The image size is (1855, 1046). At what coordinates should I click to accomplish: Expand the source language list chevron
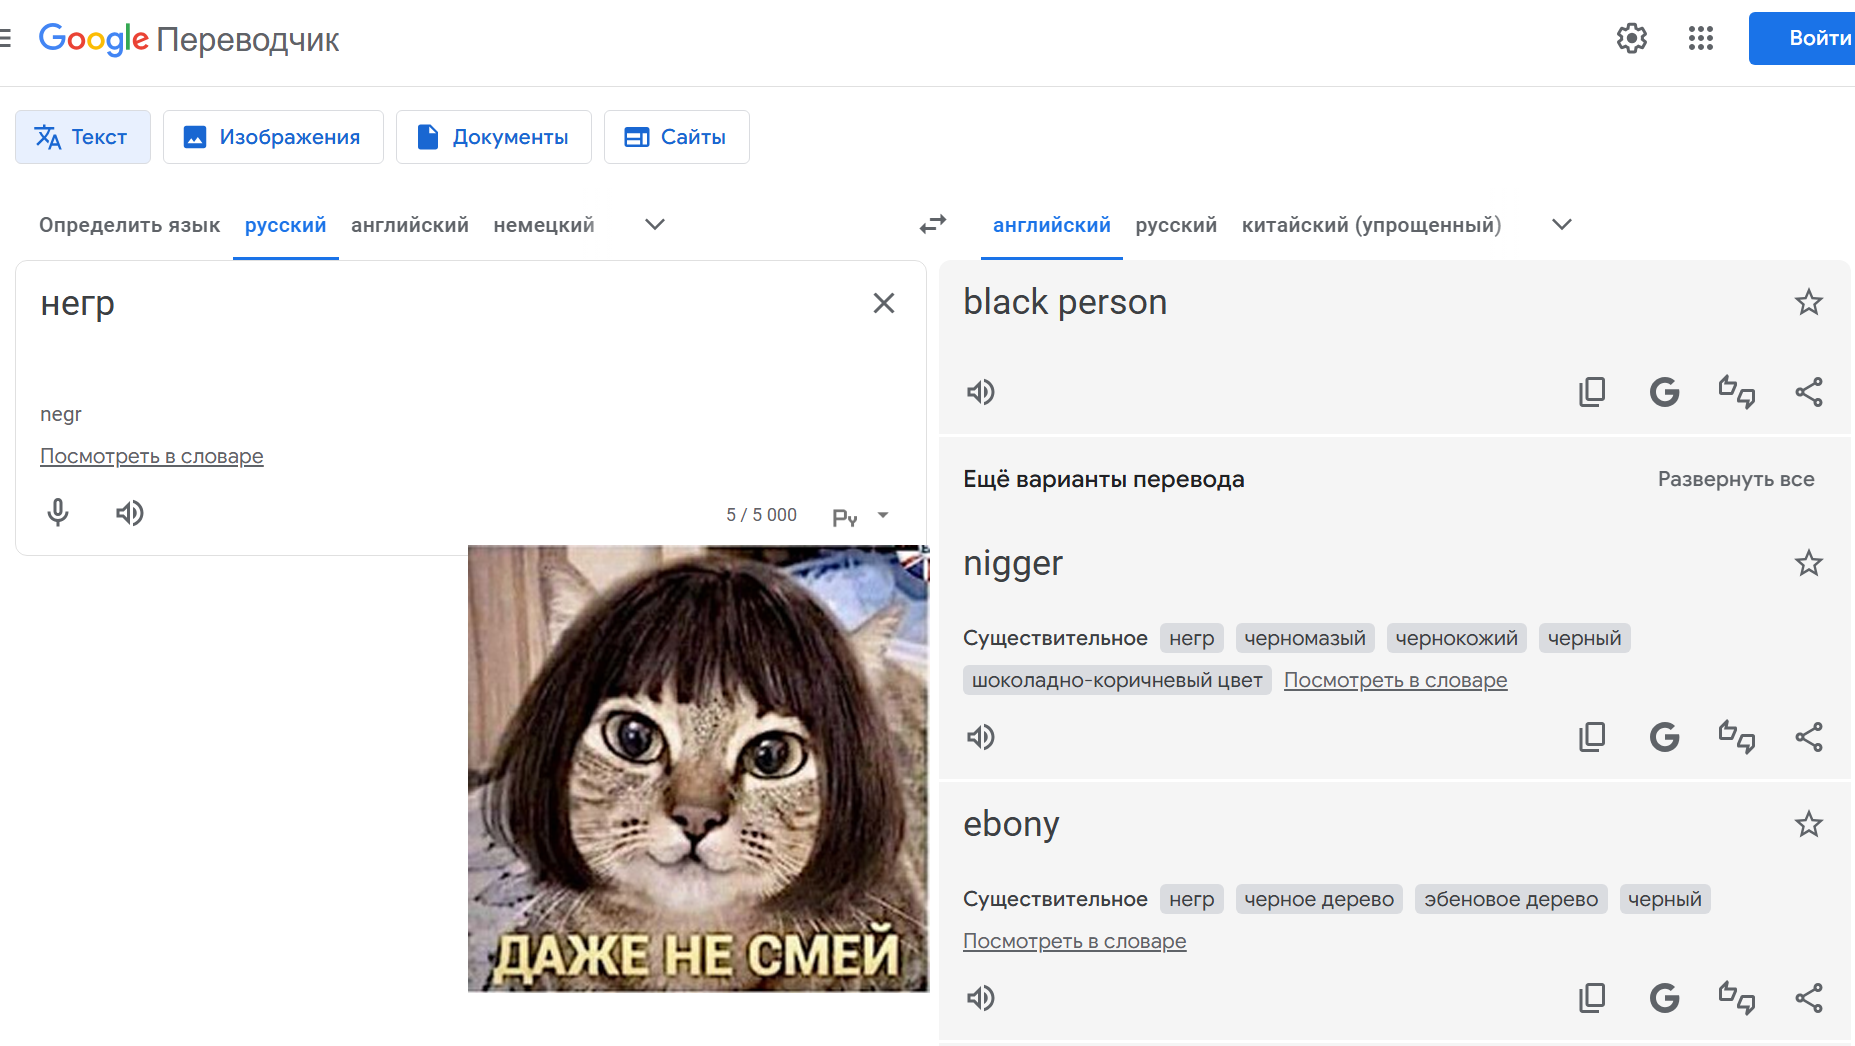655,225
